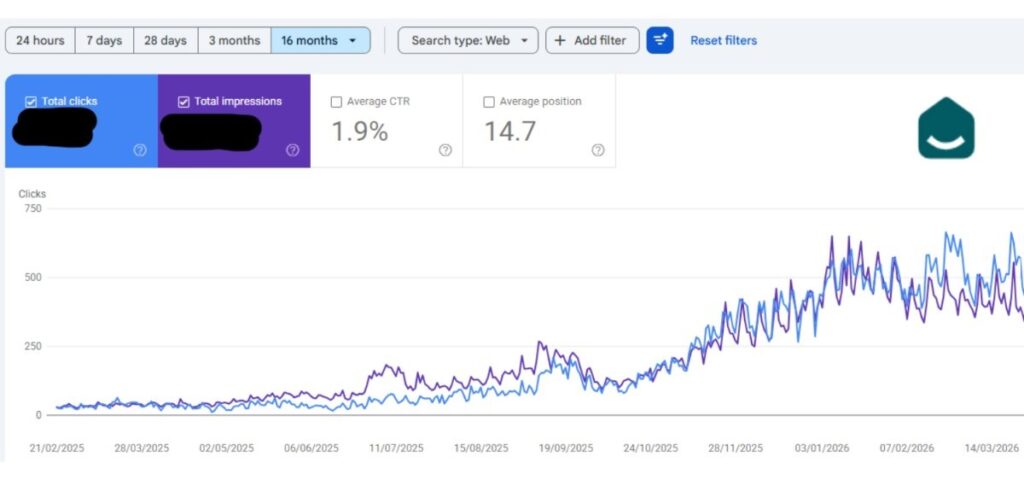Click the blue filter sparkle icon button
1024x480 pixels.
(660, 40)
